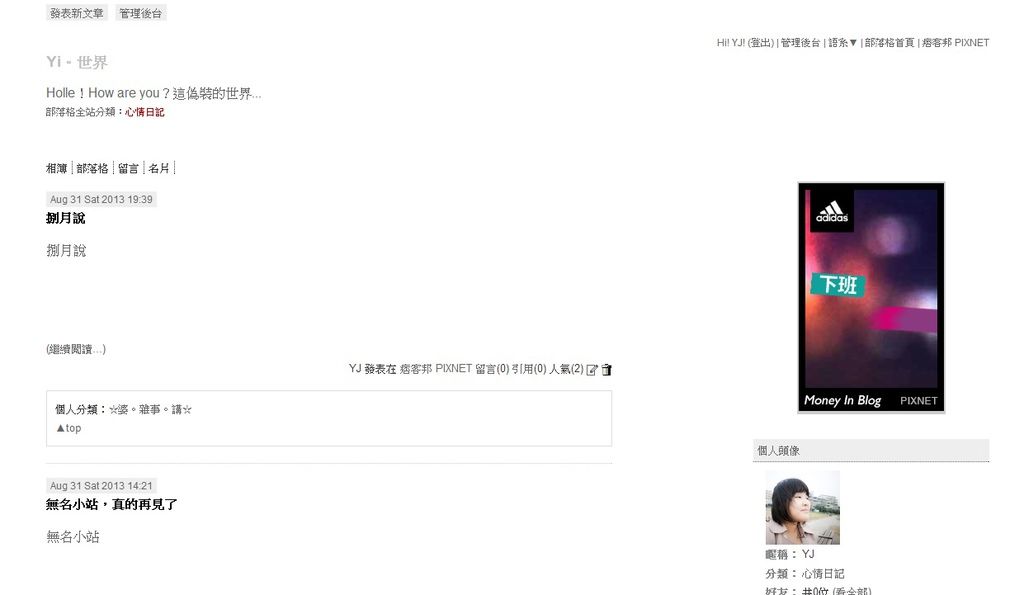The width and height of the screenshot is (1024, 595).
Task: Open the 語系 language dropdown
Action: point(842,42)
